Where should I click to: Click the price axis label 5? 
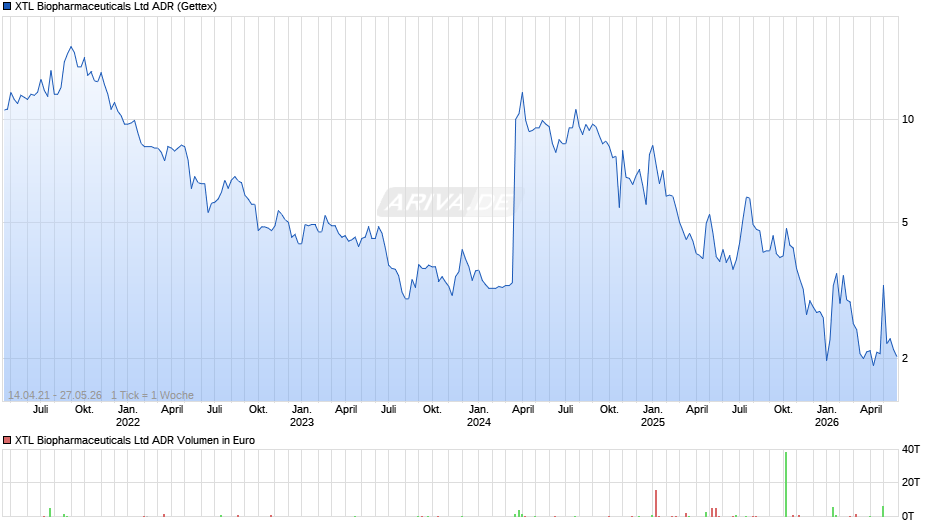[905, 223]
